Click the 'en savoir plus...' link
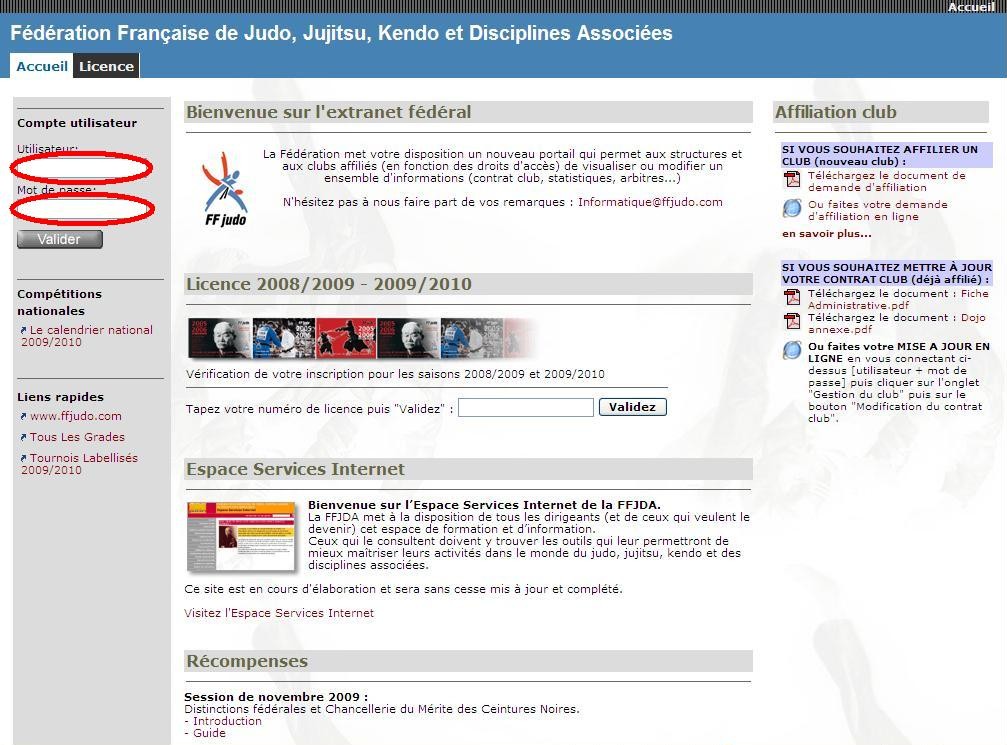 826,234
